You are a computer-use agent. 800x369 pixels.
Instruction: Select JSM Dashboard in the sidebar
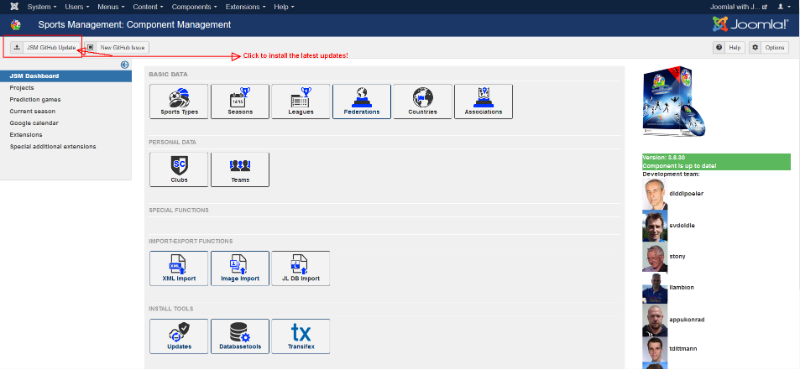(x=66, y=76)
